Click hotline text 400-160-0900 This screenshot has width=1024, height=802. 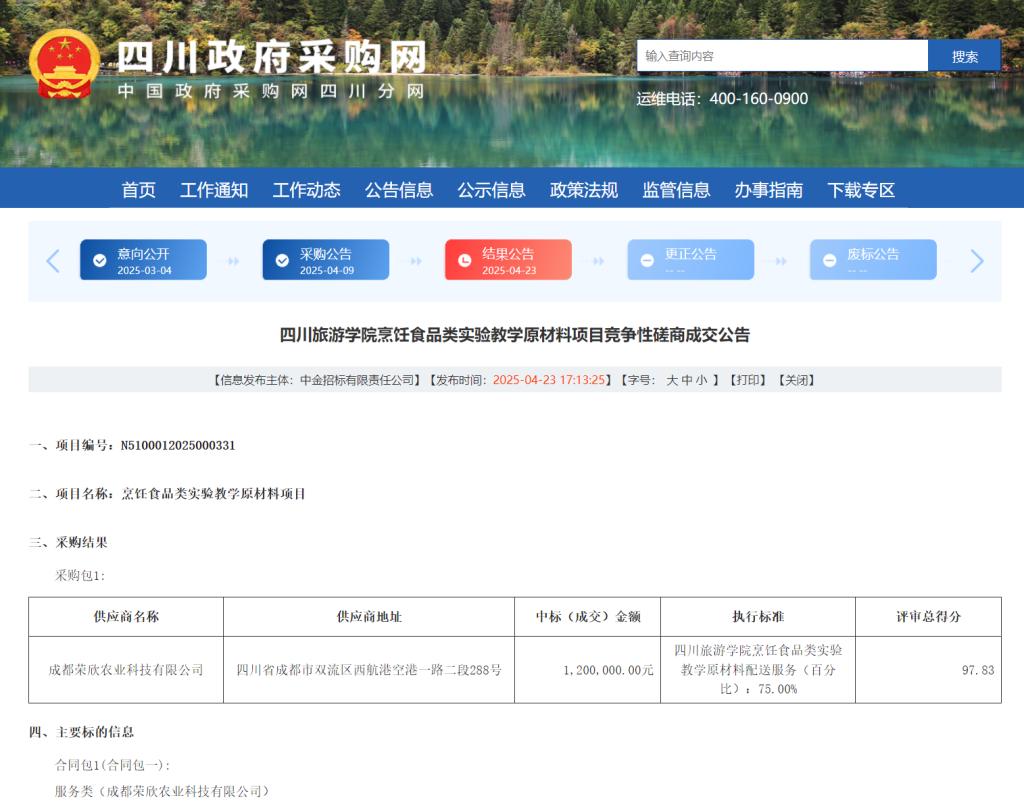[759, 99]
